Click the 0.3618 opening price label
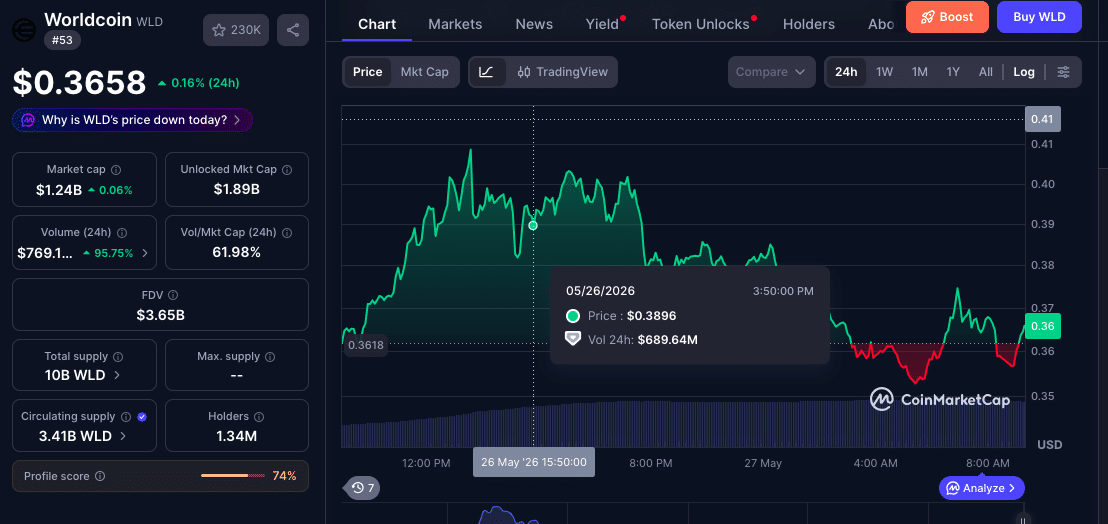 click(x=365, y=345)
